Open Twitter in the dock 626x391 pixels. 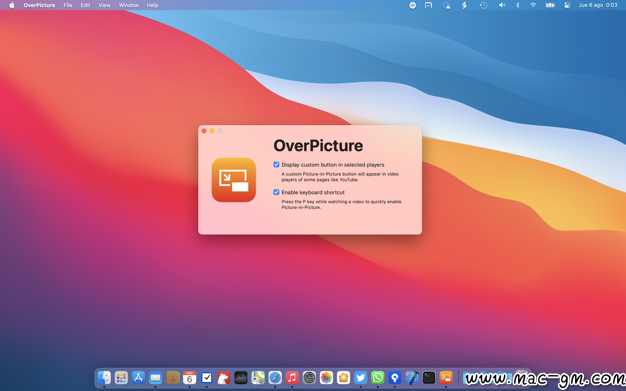pos(361,377)
